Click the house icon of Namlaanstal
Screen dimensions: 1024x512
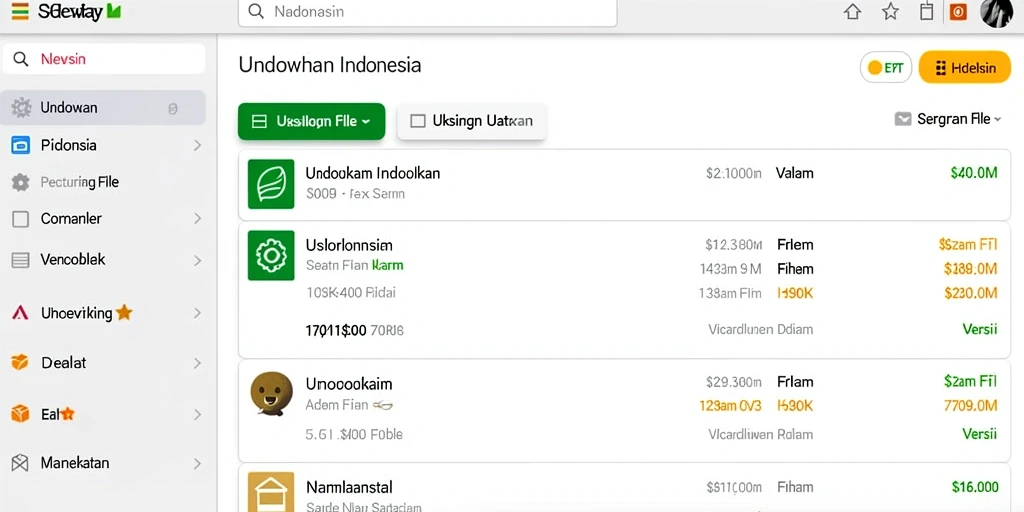(x=271, y=492)
